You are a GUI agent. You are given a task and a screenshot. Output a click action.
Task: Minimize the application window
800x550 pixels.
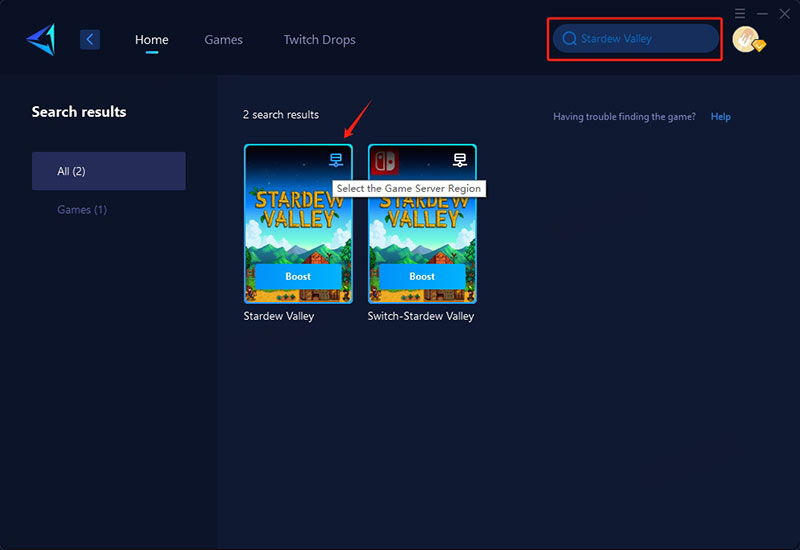762,14
